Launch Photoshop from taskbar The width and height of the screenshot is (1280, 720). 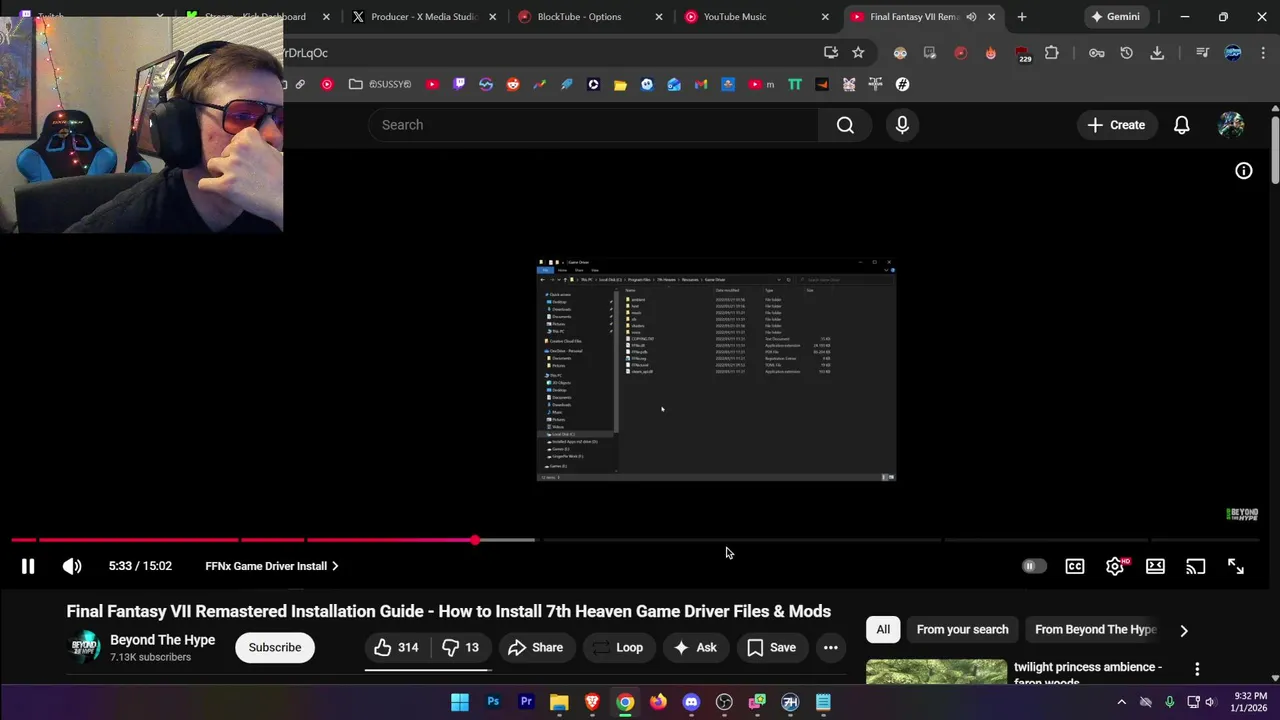pos(493,702)
